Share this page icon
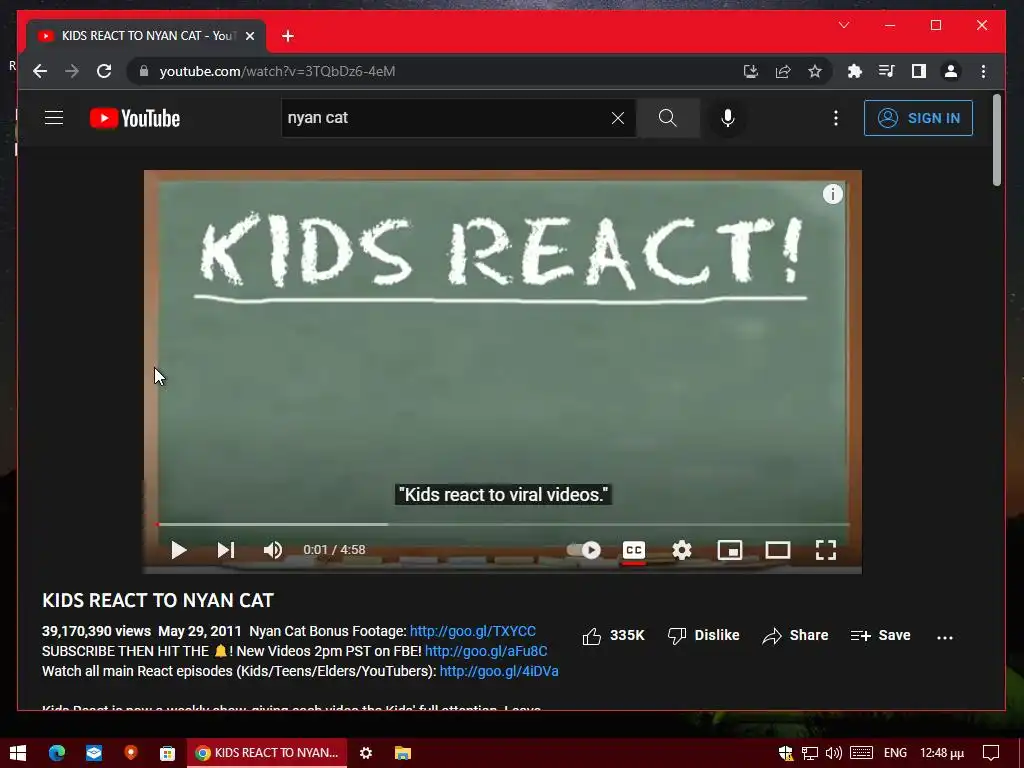The height and width of the screenshot is (768, 1024). (x=782, y=71)
